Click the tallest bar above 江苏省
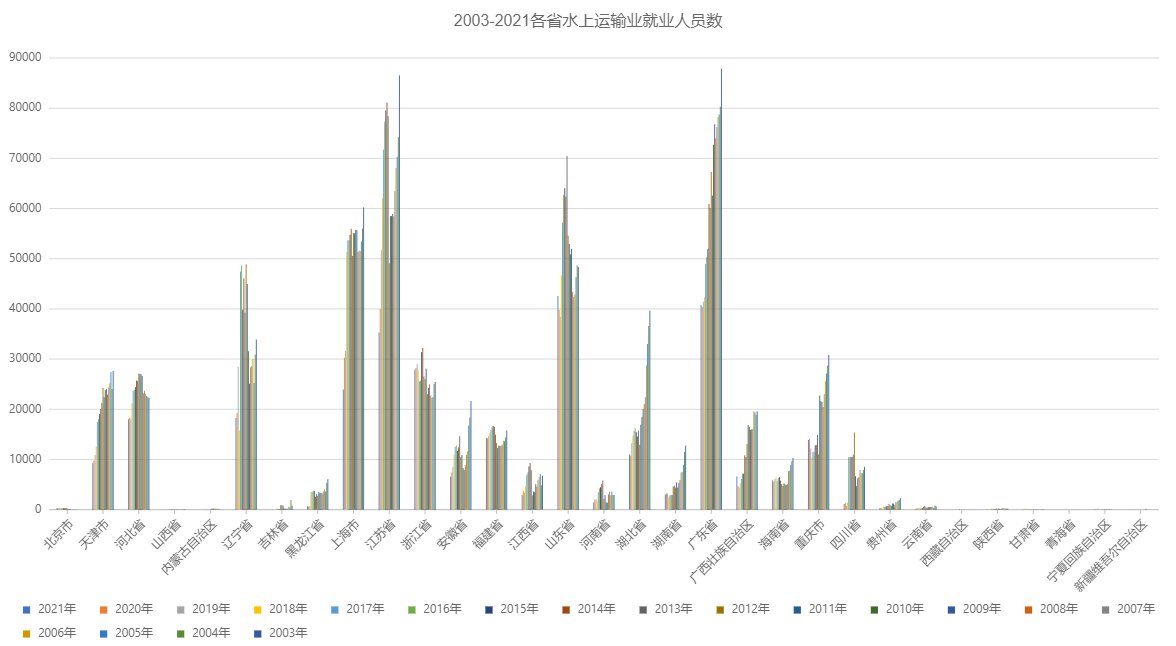Image resolution: width=1176 pixels, height=646 pixels. pos(399,293)
